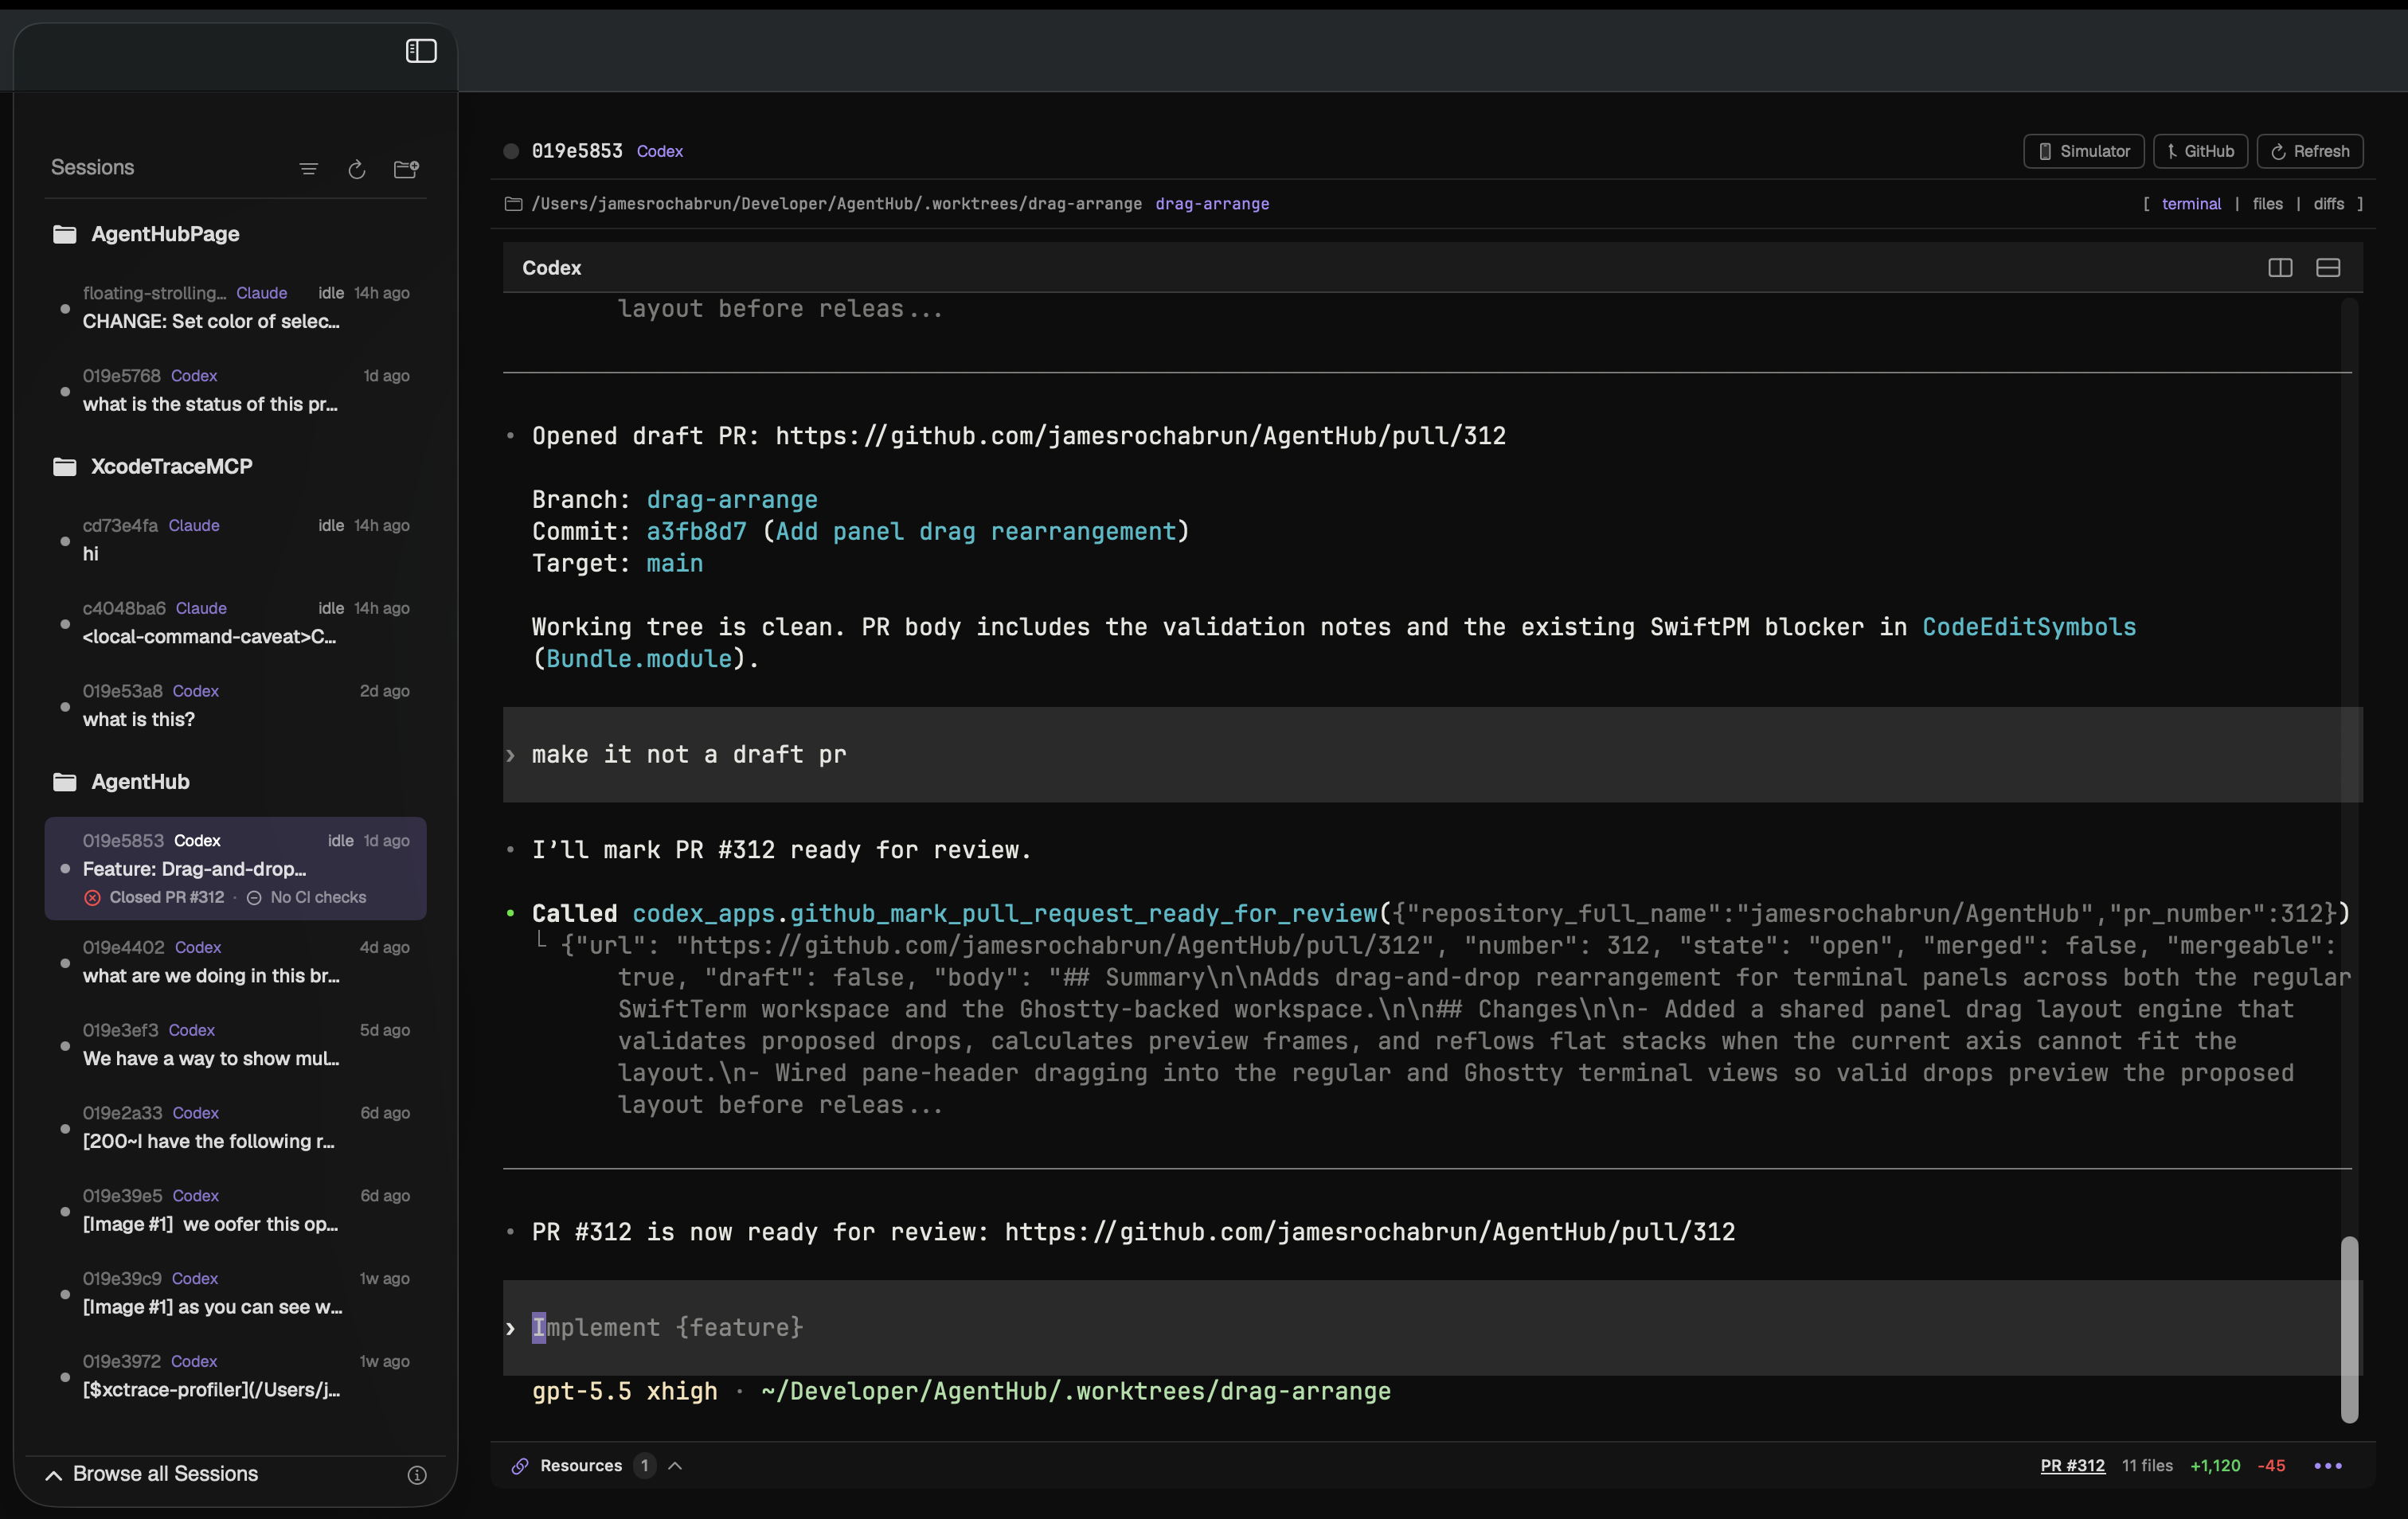This screenshot has height=1519, width=2408.
Task: Click the drag-arrange branch label in path bar
Action: (x=1212, y=204)
